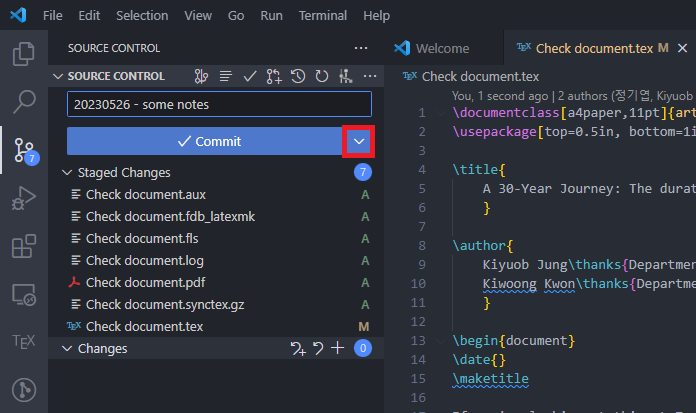Collapse the SOURCE CONTROL section chevron

(58, 76)
